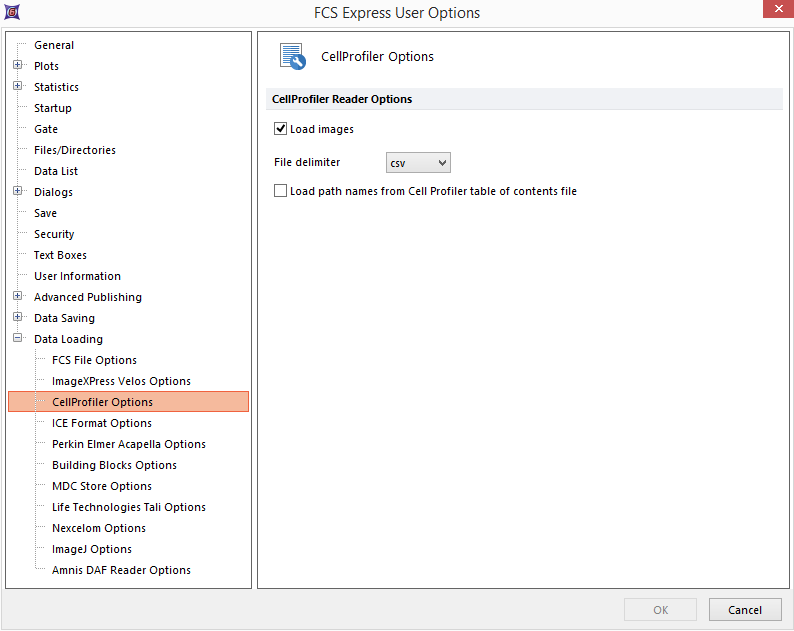Screen dimensions: 794x631
Task: Open the Security settings item
Action: 54,234
